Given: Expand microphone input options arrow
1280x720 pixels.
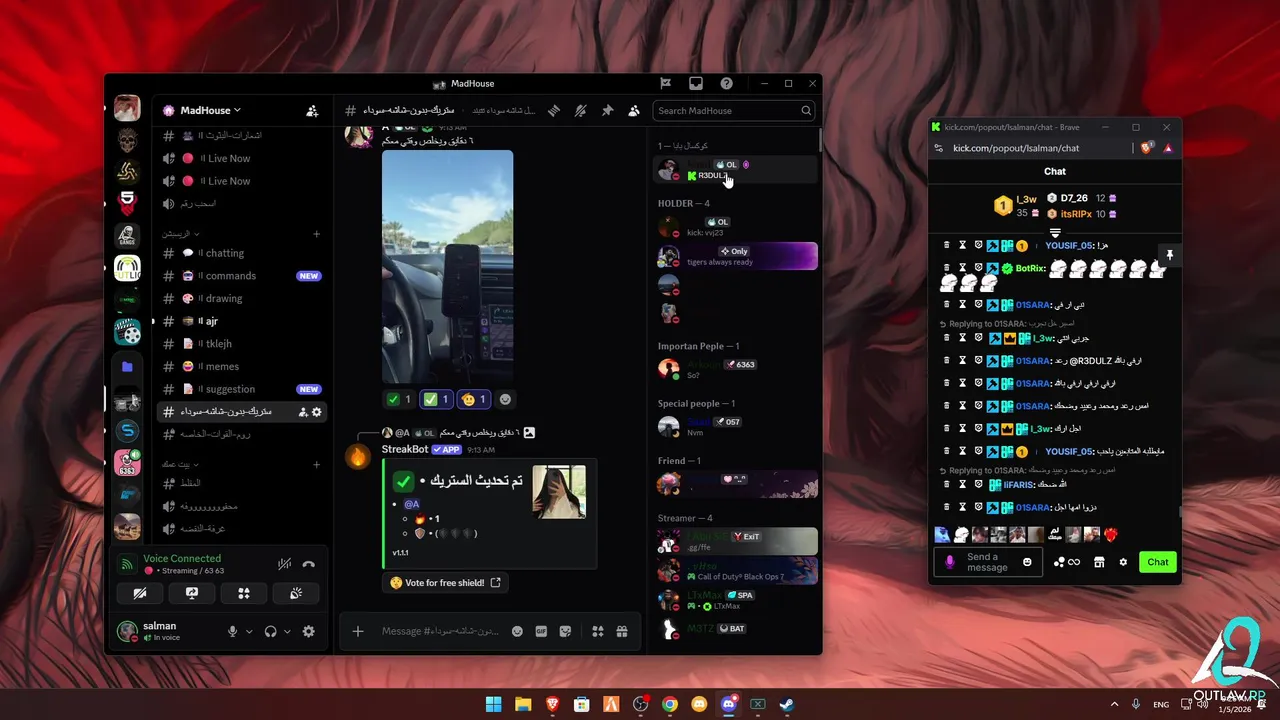Looking at the screenshot, I should (x=248, y=632).
